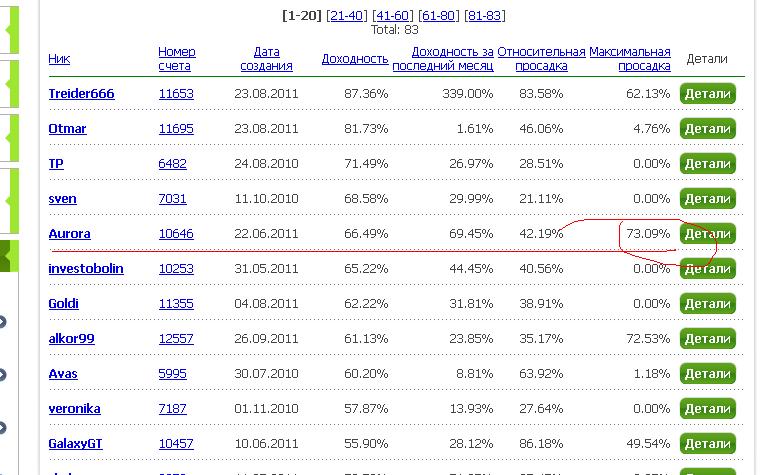This screenshot has width=765, height=475.
Task: Sort by Относительная просадка header
Action: pyautogui.click(x=540, y=59)
